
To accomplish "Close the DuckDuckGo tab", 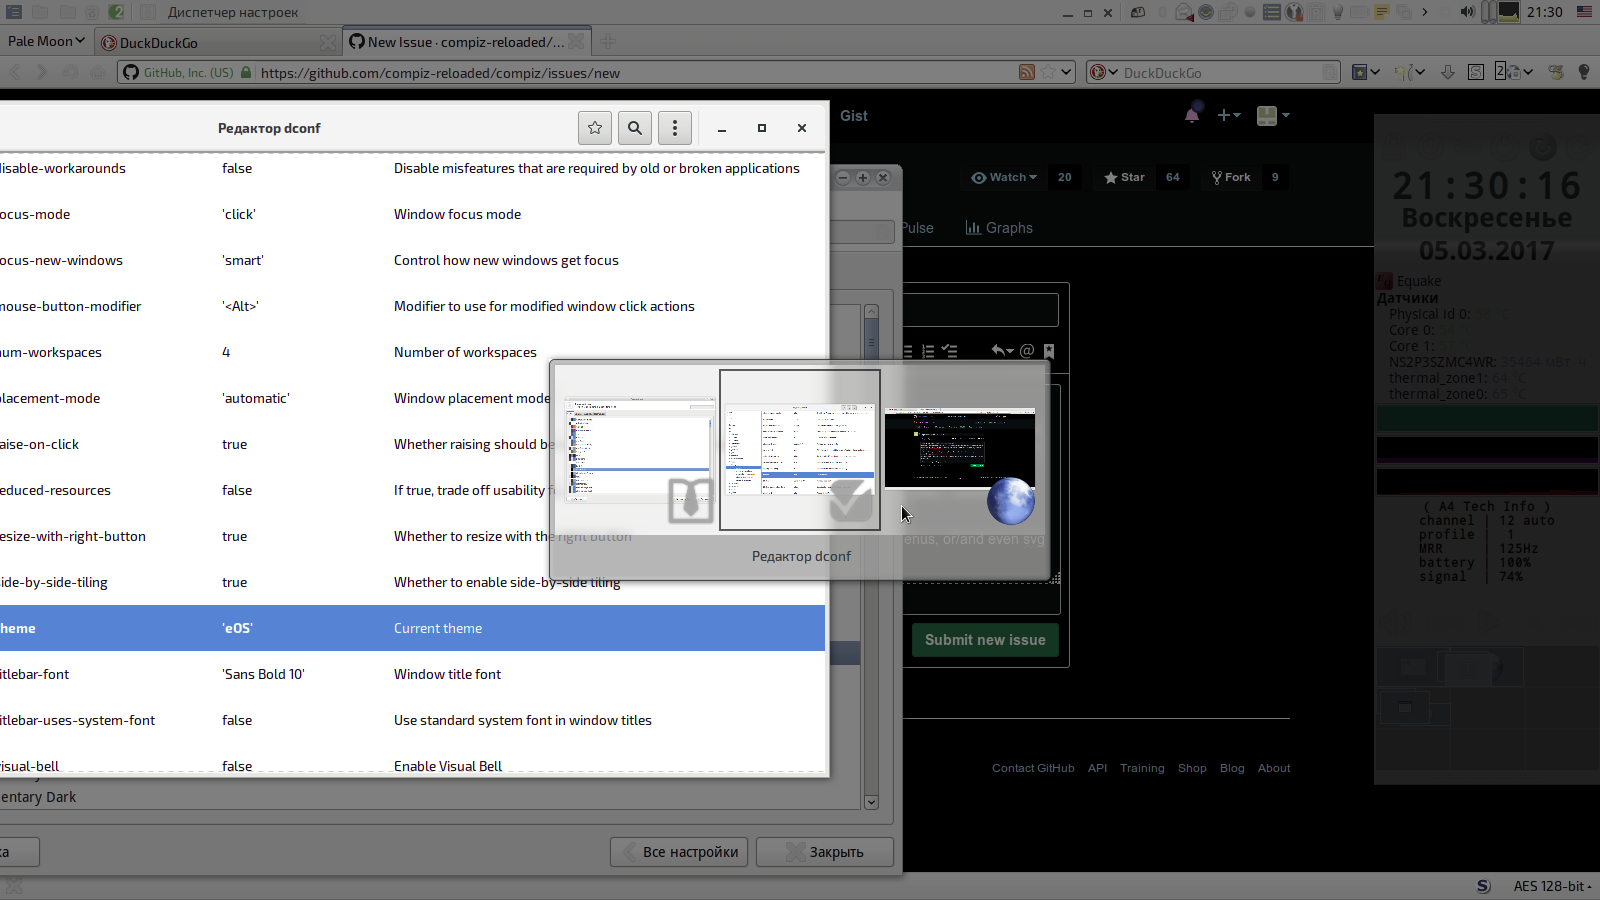I will (x=327, y=43).
